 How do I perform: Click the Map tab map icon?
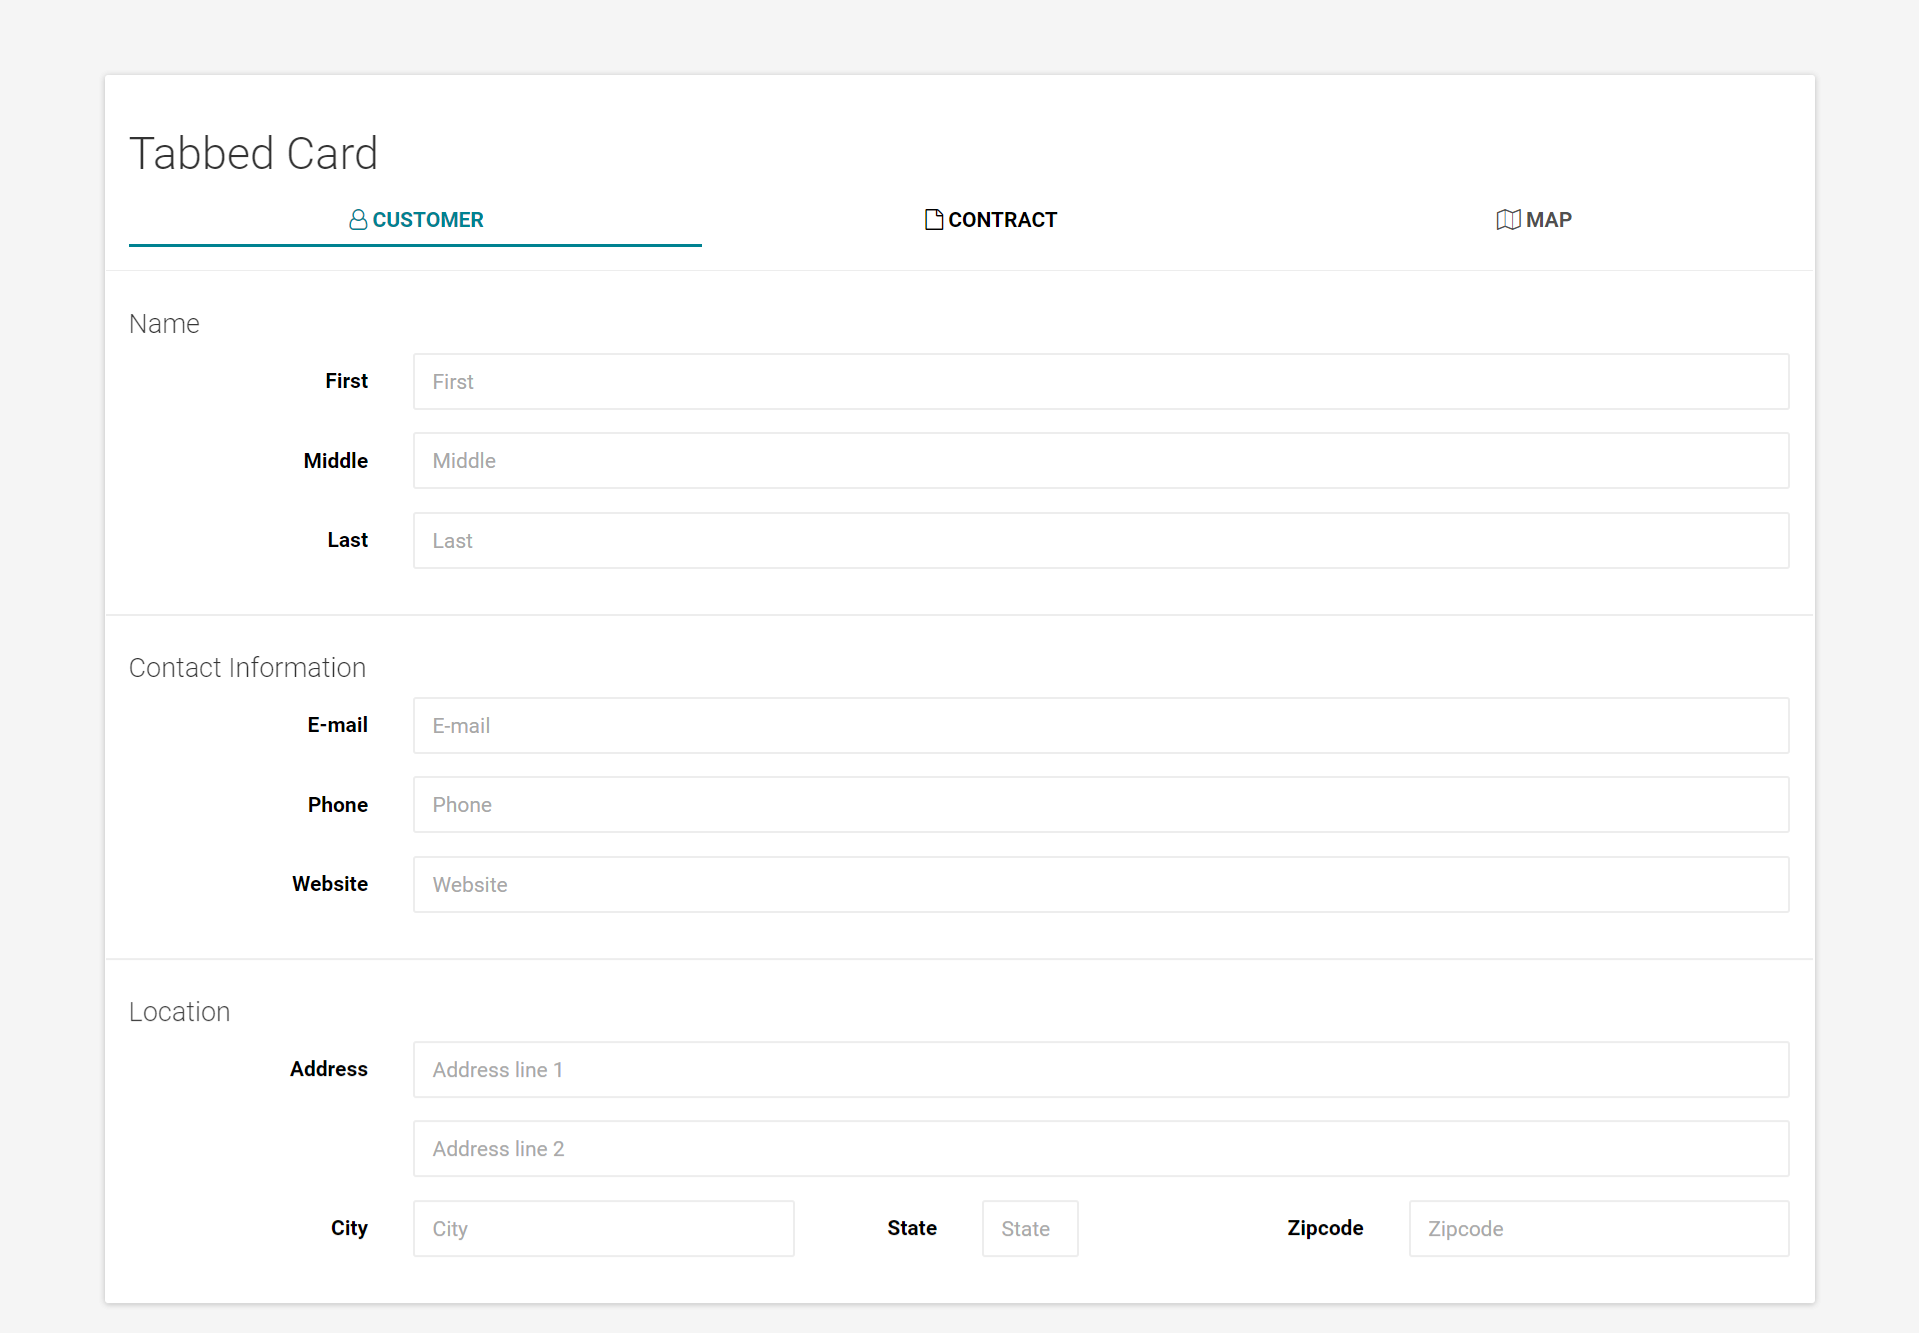click(x=1507, y=220)
